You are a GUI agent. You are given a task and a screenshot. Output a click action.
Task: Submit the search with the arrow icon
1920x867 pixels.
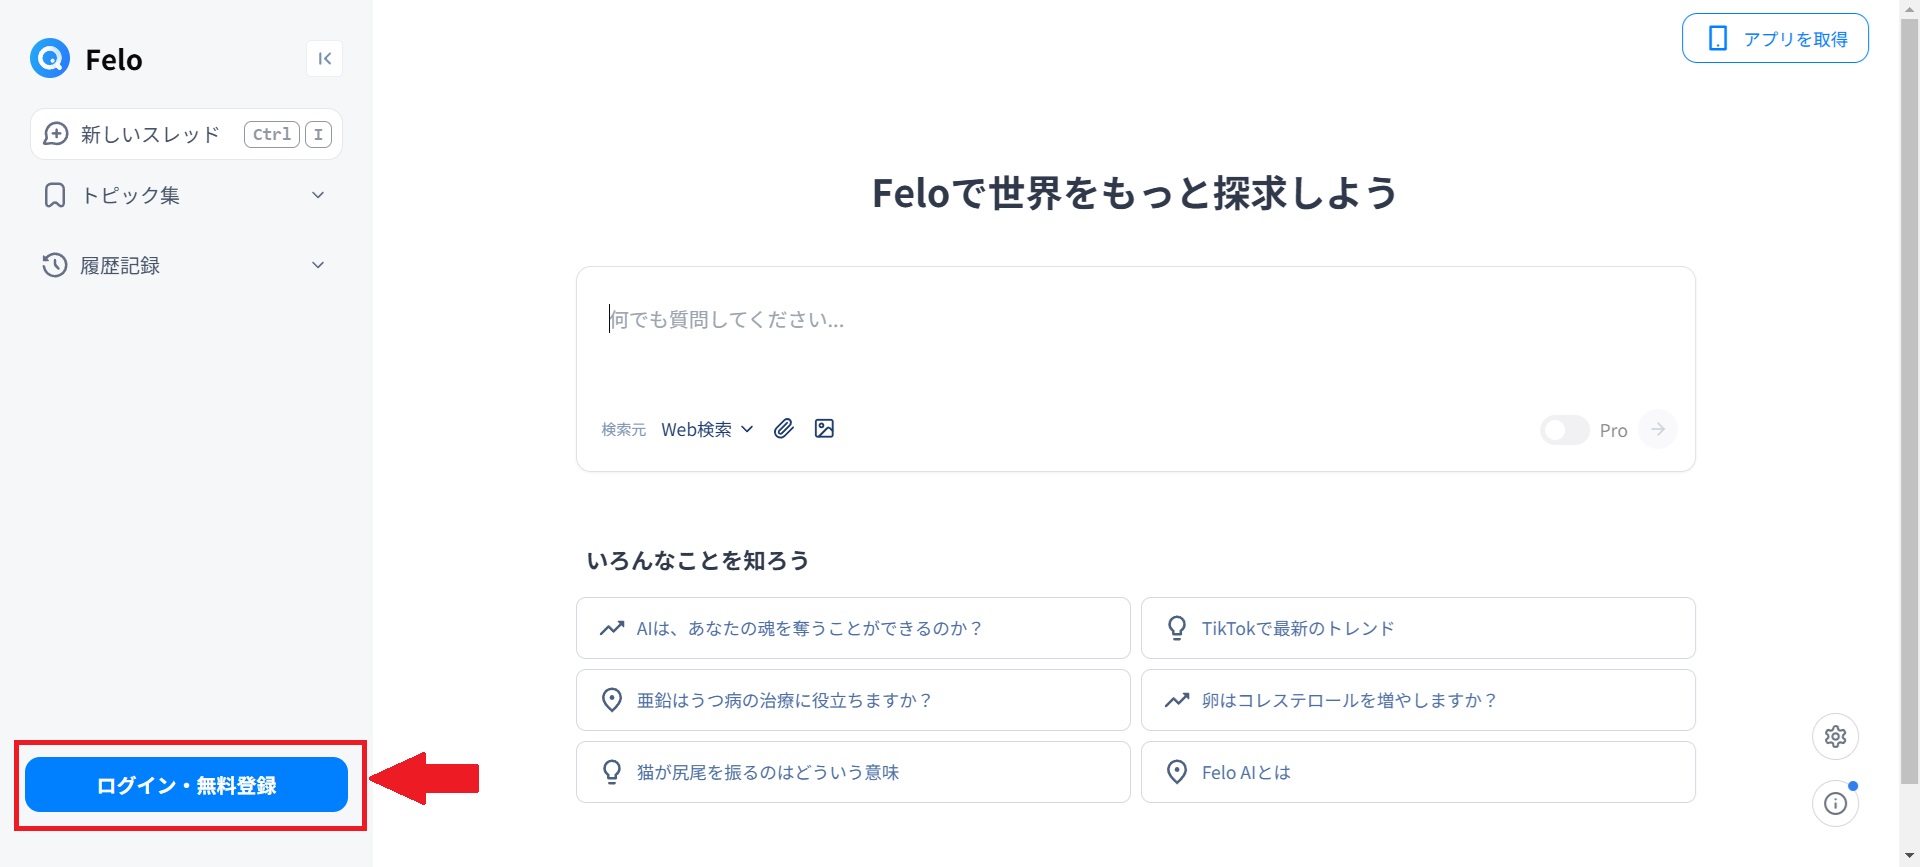point(1657,428)
